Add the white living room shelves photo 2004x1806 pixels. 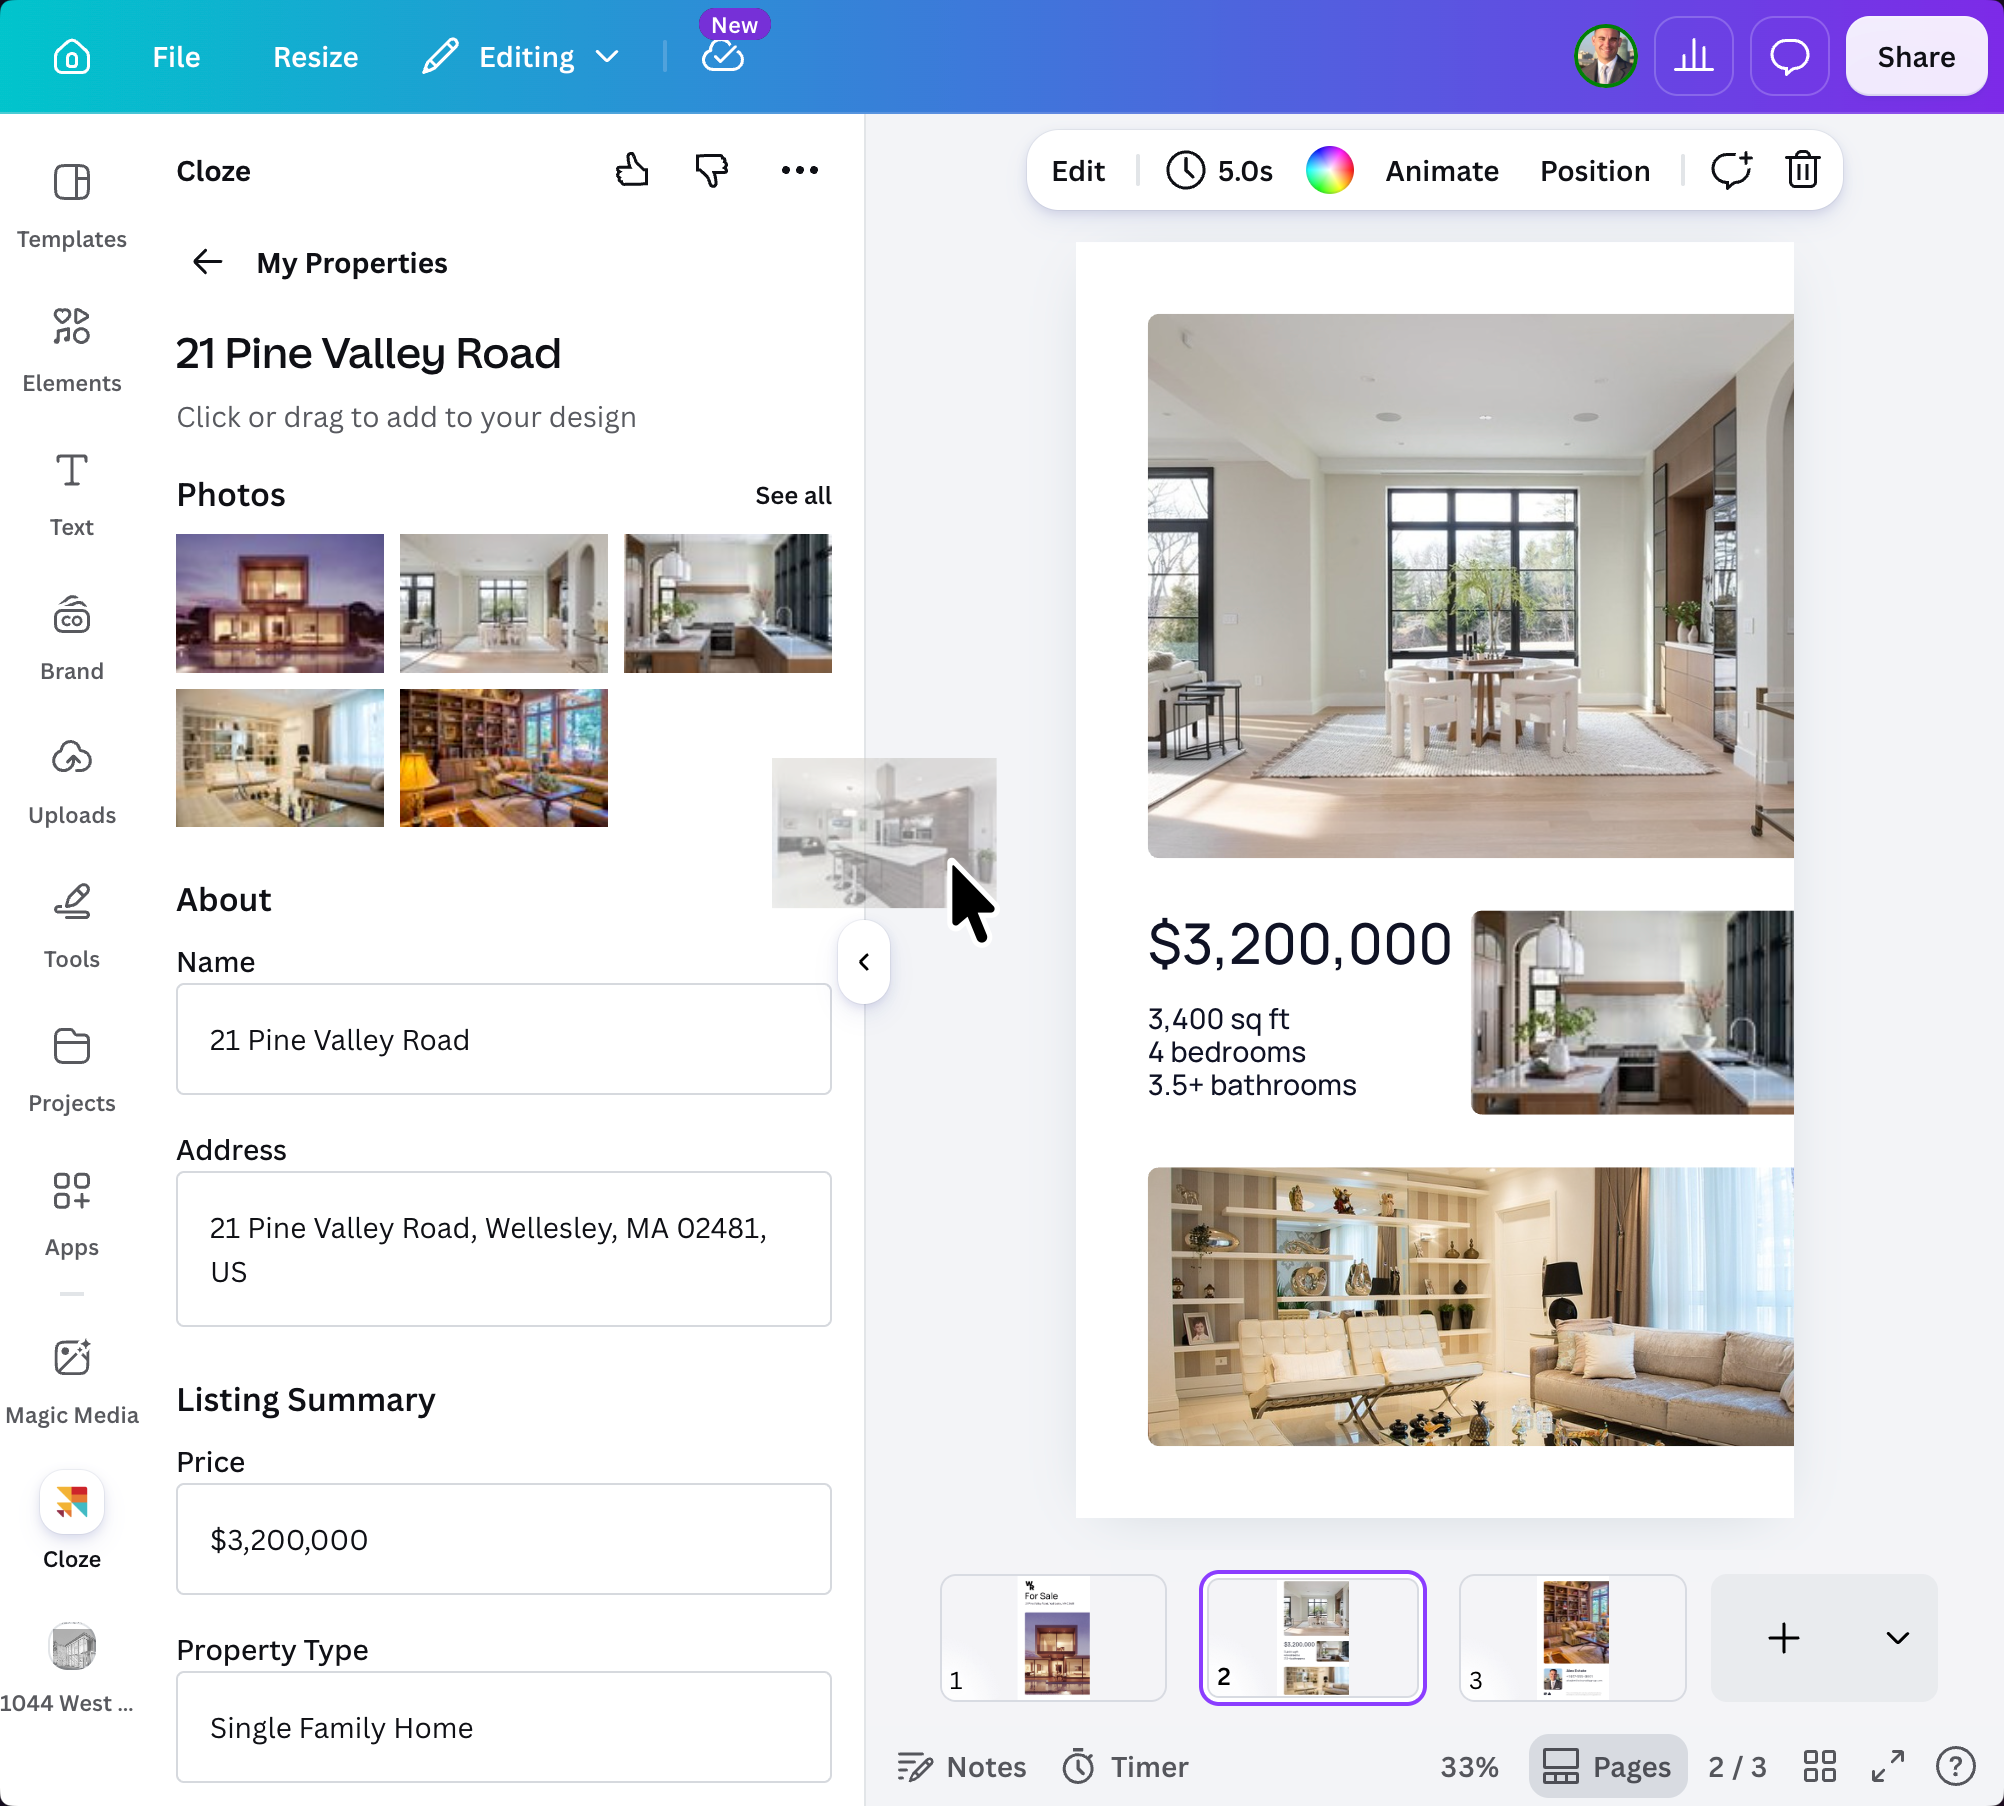coord(280,758)
